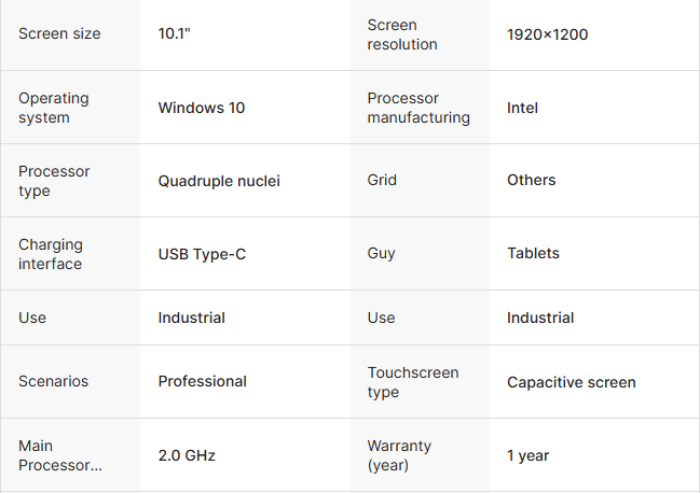The width and height of the screenshot is (700, 493).
Task: Select the 10.1" screen size value
Action: click(x=174, y=34)
